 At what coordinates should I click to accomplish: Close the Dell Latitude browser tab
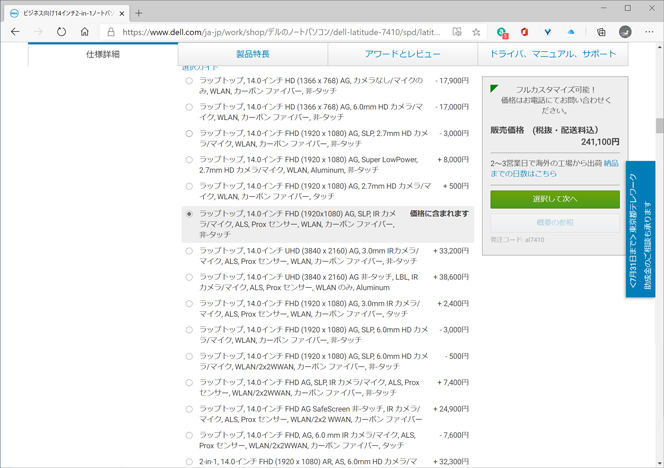click(x=122, y=14)
